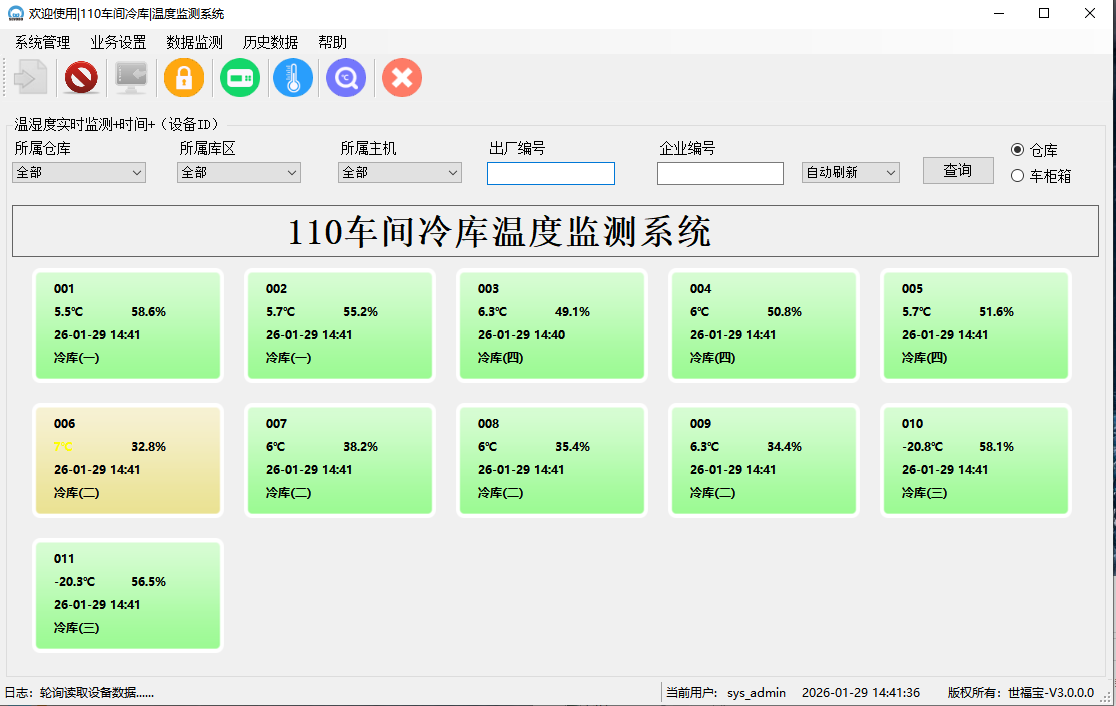Screen dimensions: 1116x706
Task: Open the blue thermometer toolbar icon
Action: (293, 78)
